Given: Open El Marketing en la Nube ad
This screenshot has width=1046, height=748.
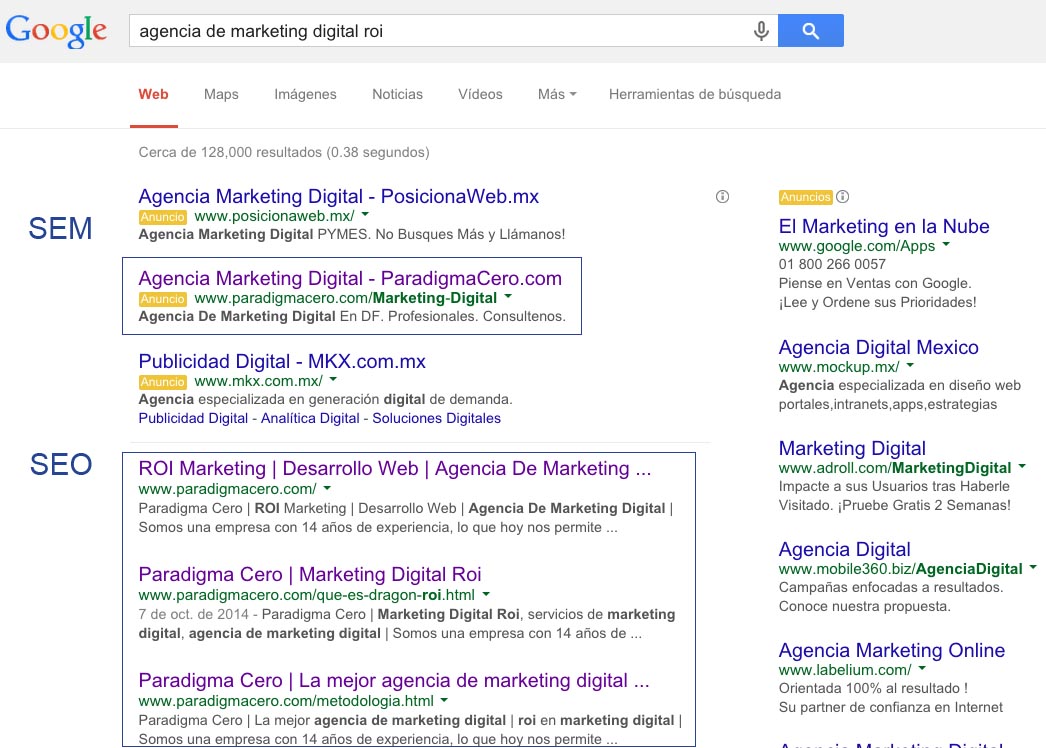Looking at the screenshot, I should click(883, 226).
